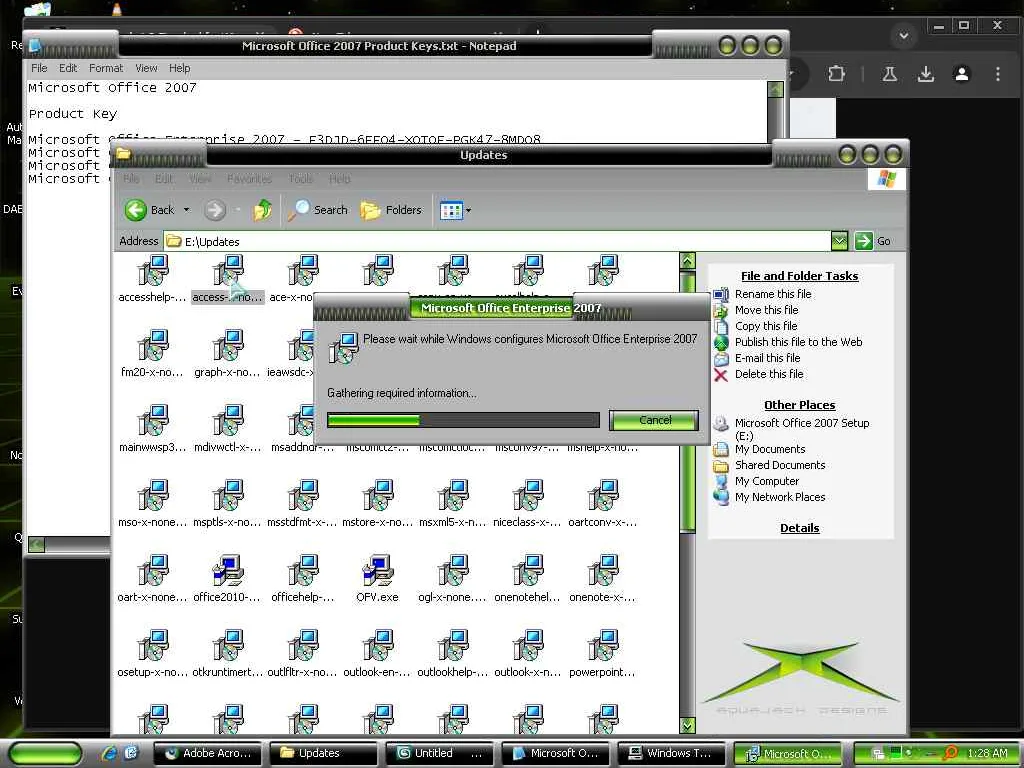Click the E:\Updates address field
The width and height of the screenshot is (1024, 768).
point(497,241)
